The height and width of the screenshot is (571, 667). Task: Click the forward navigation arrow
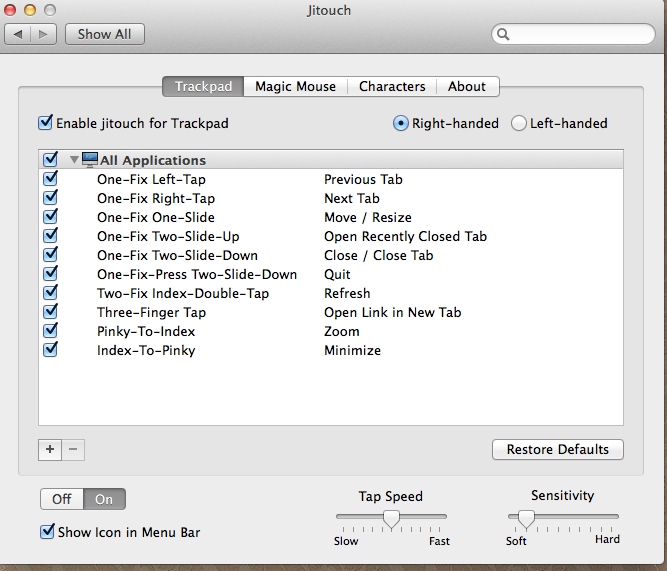[x=43, y=34]
